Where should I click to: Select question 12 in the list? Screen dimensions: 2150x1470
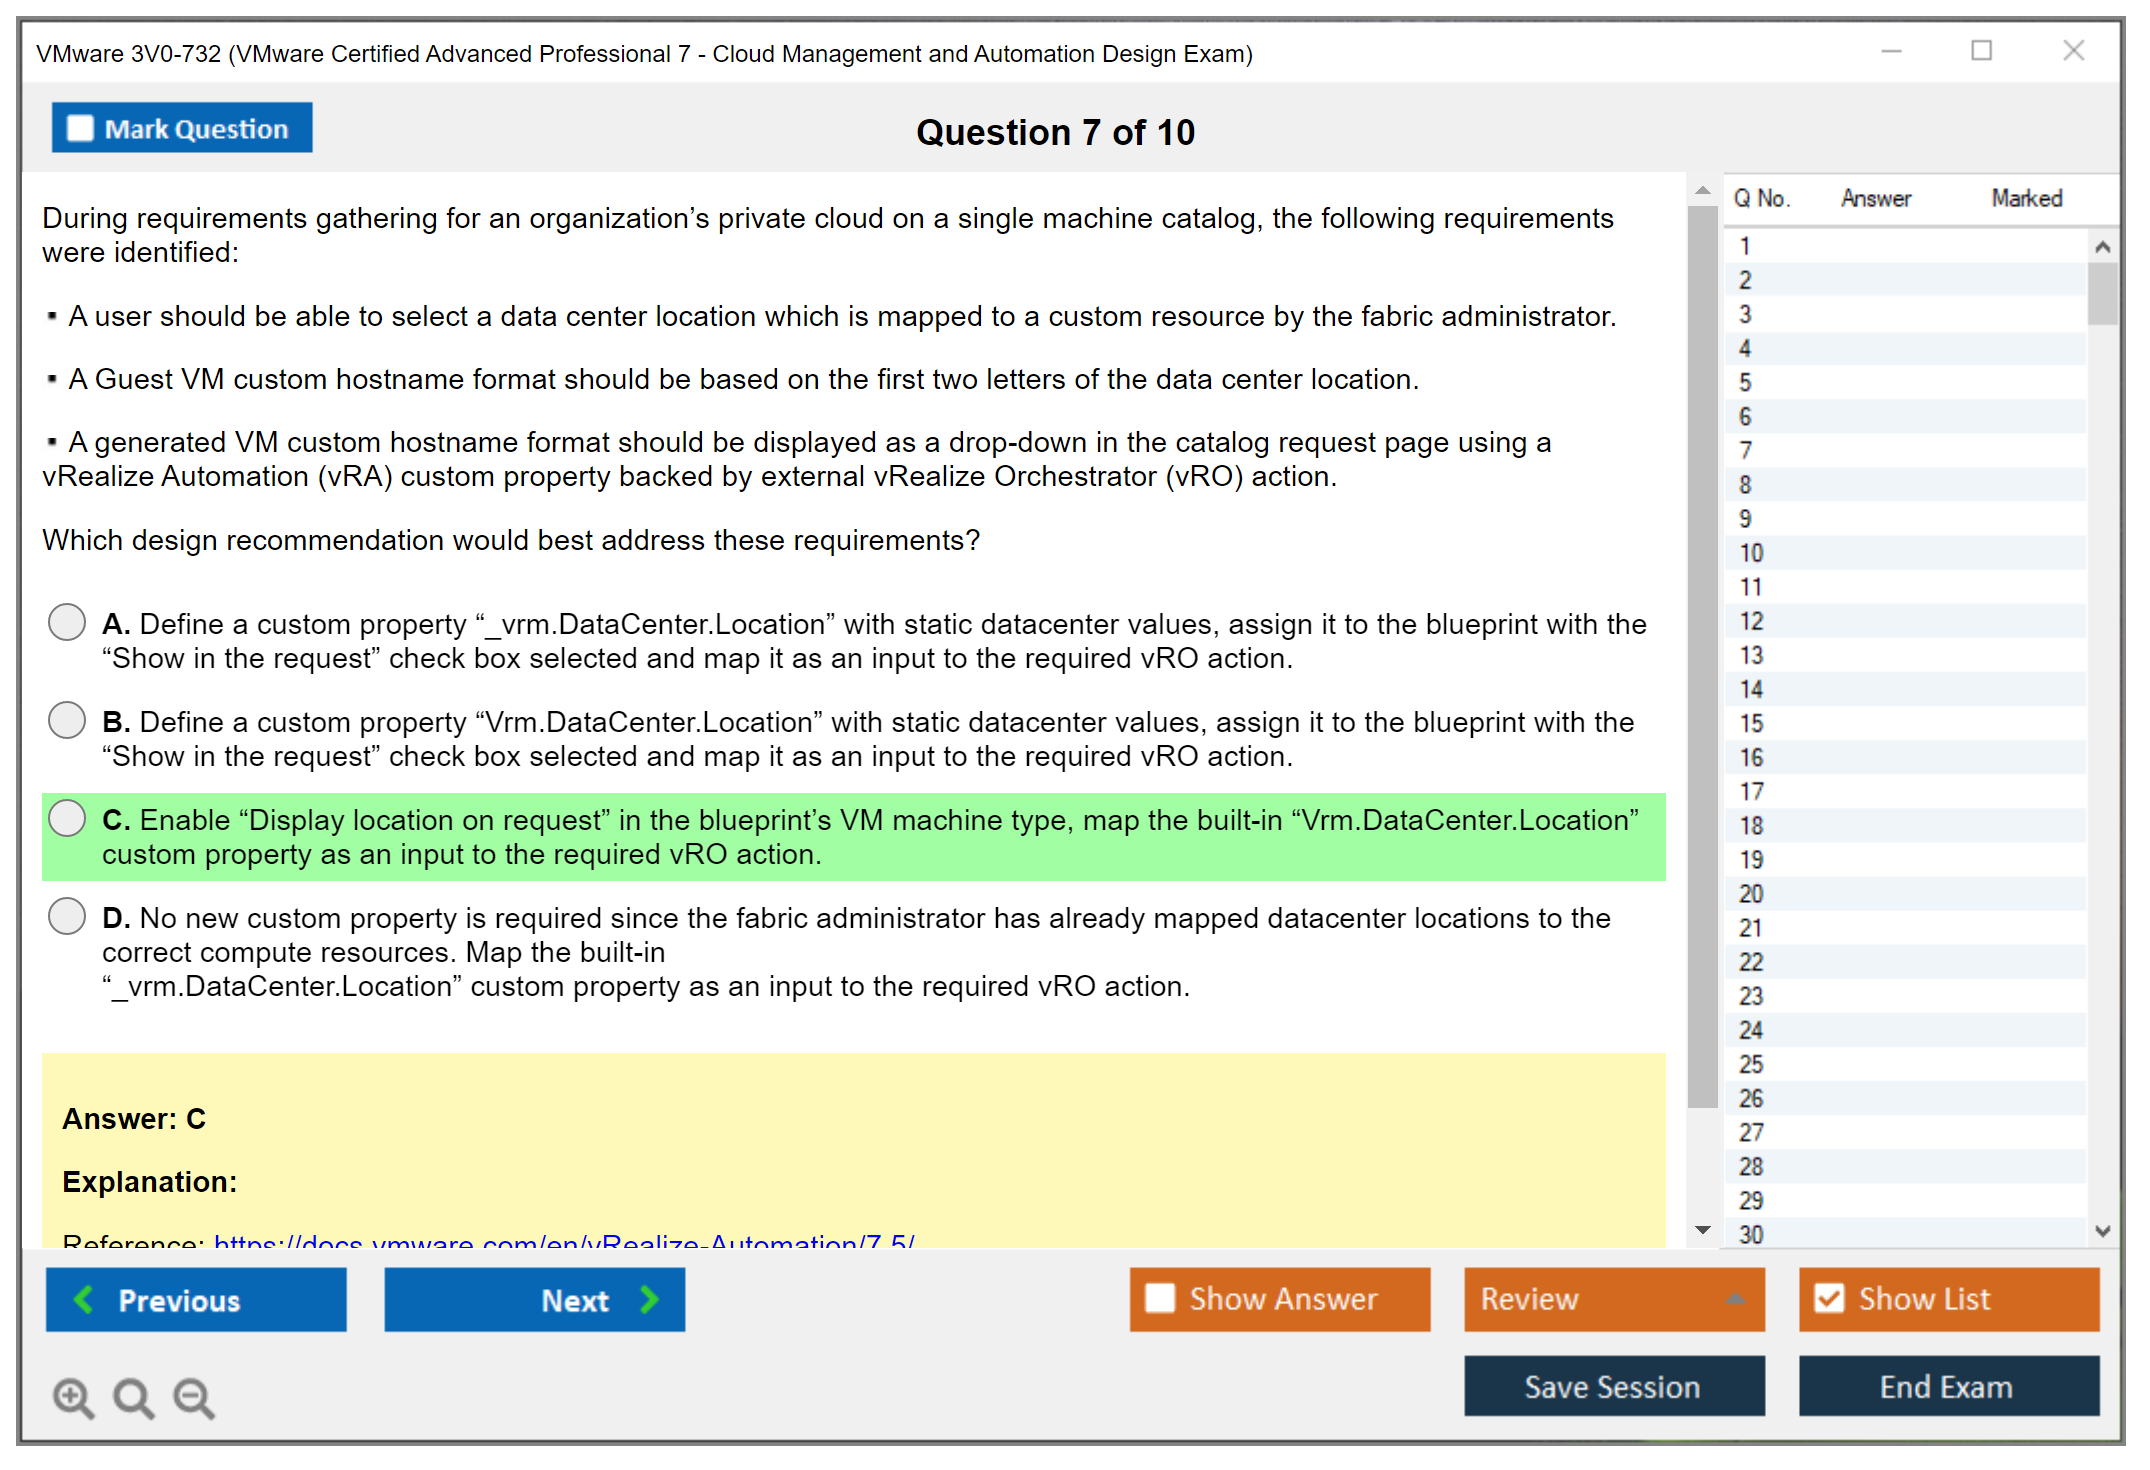[1751, 621]
